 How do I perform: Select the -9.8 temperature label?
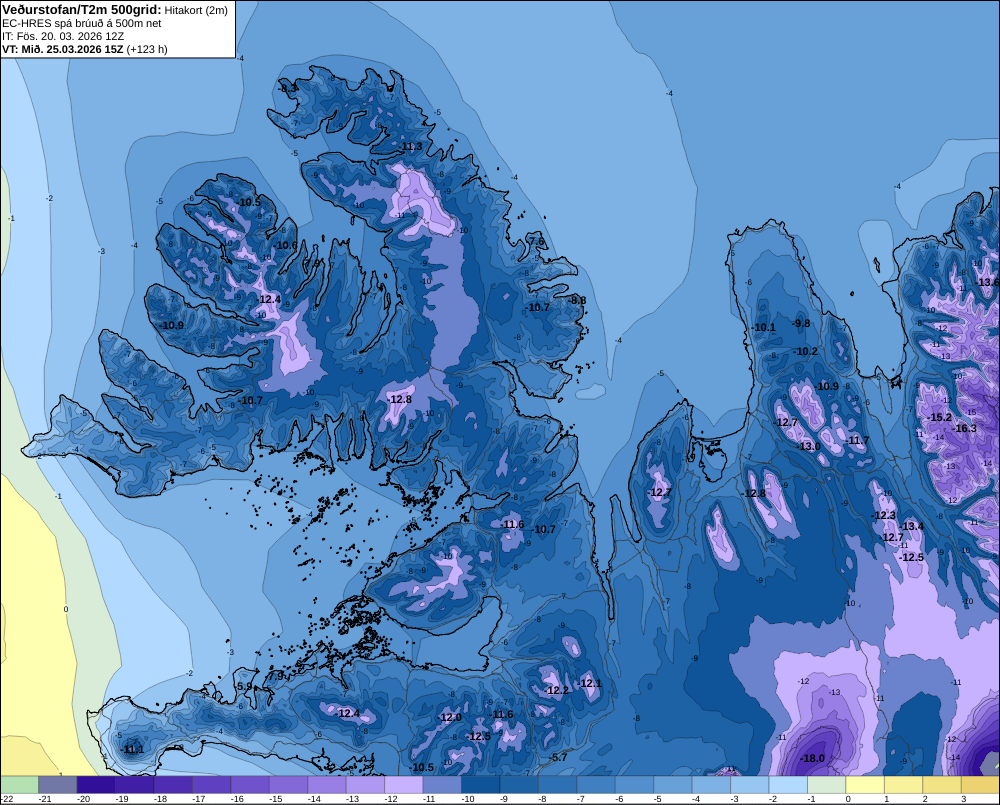point(801,323)
